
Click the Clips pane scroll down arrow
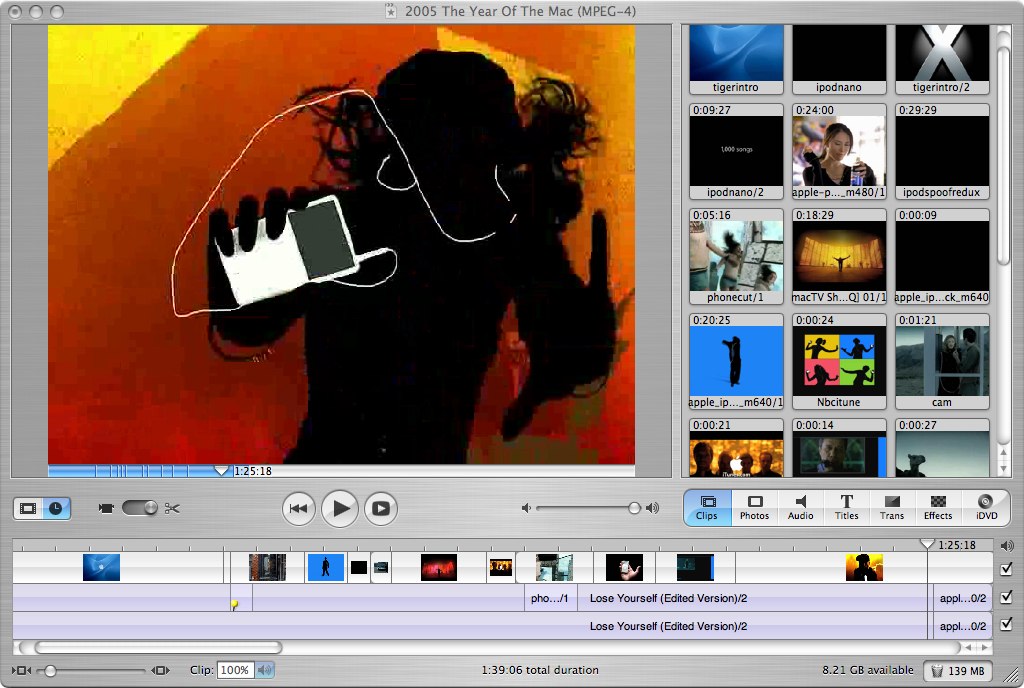[1003, 468]
